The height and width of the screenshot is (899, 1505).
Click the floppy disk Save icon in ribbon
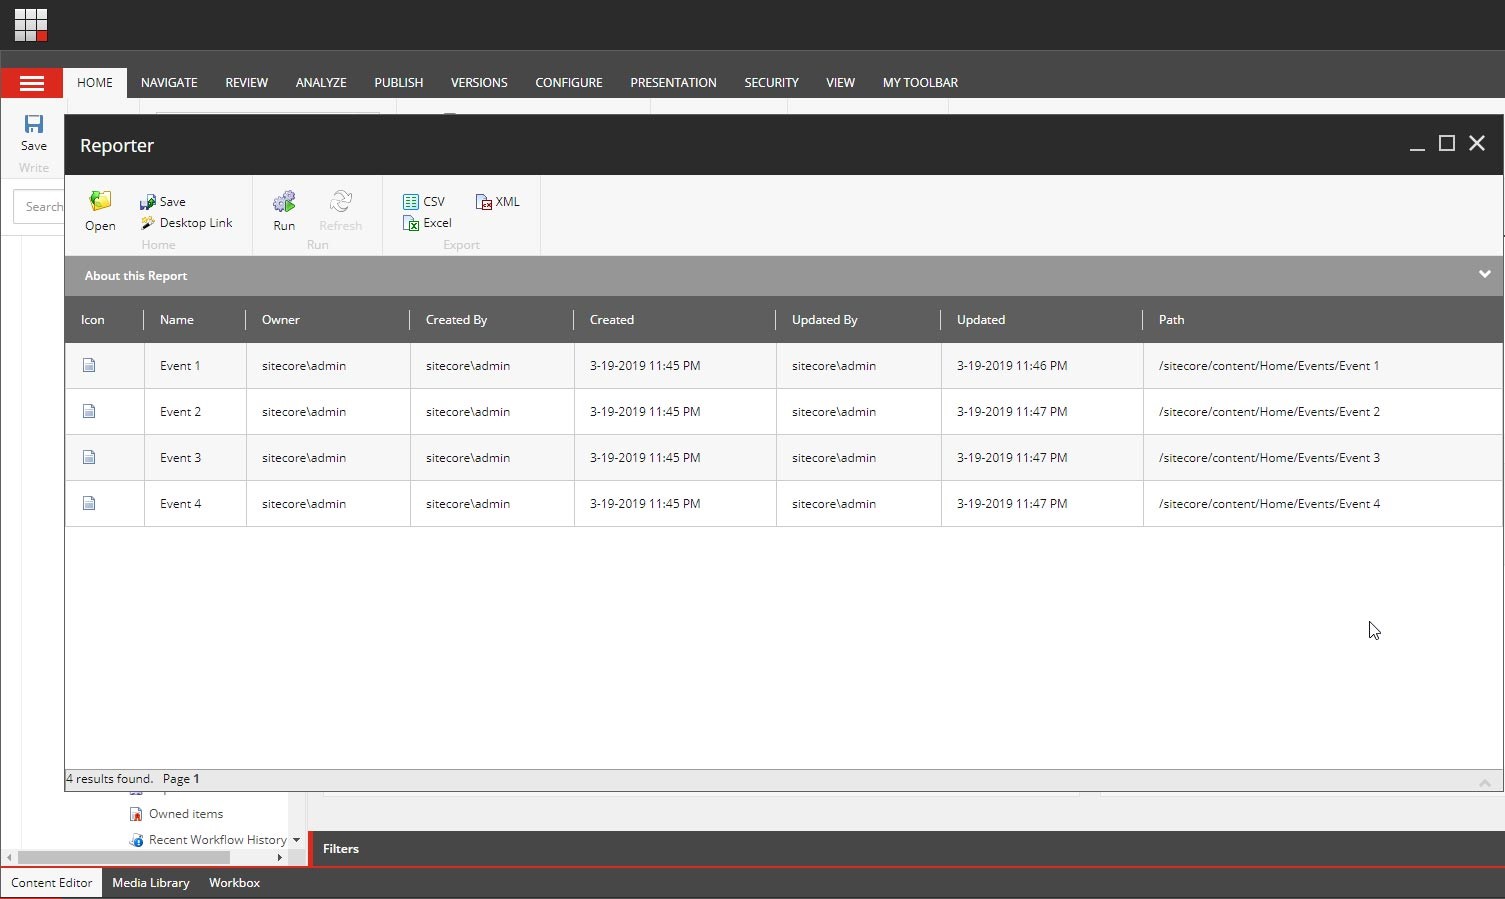click(x=34, y=125)
